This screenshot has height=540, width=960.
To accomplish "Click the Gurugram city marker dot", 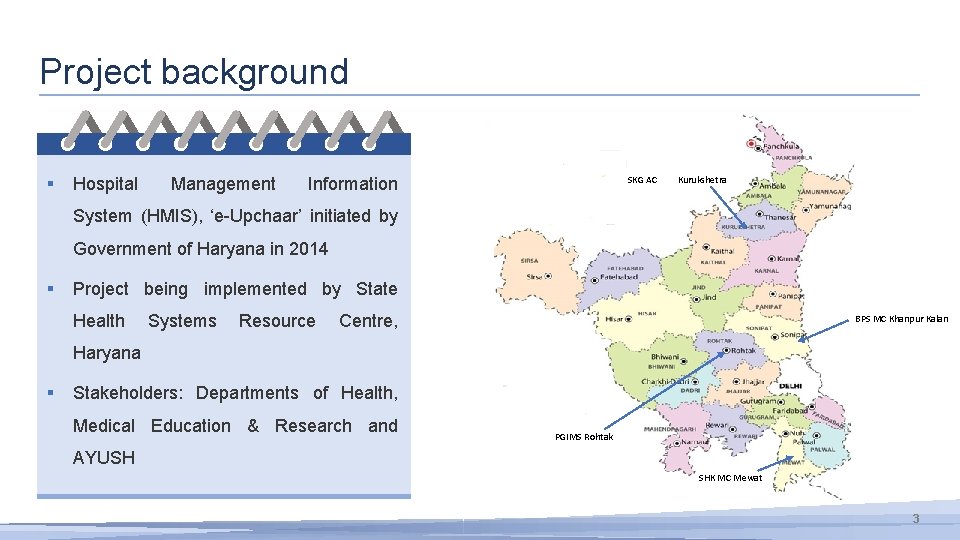I will 780,402.
